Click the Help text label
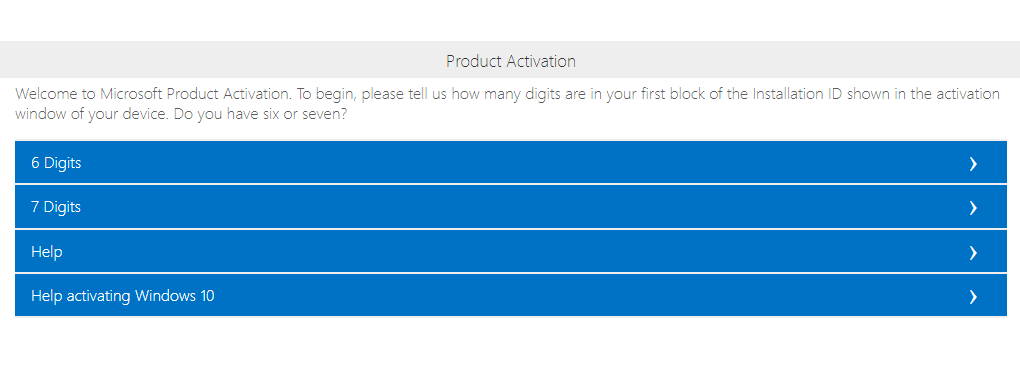This screenshot has width=1020, height=370. [x=46, y=252]
